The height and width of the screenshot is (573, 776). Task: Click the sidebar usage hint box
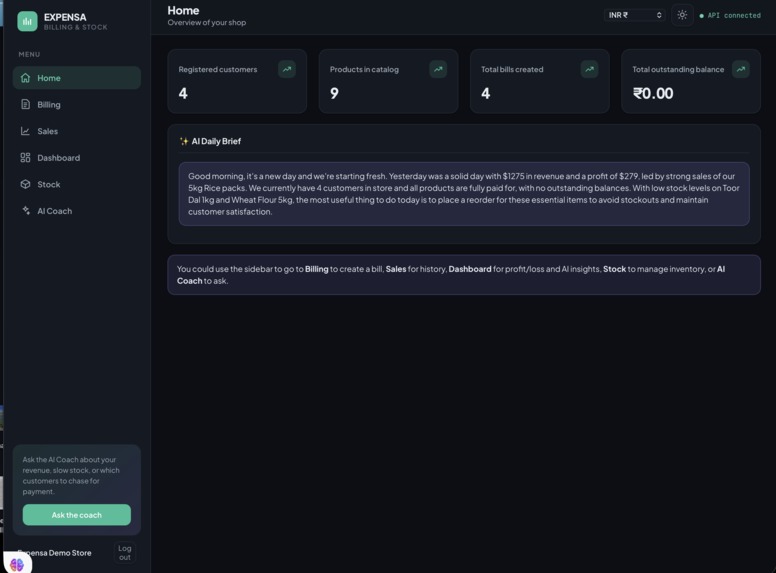pyautogui.click(x=464, y=275)
